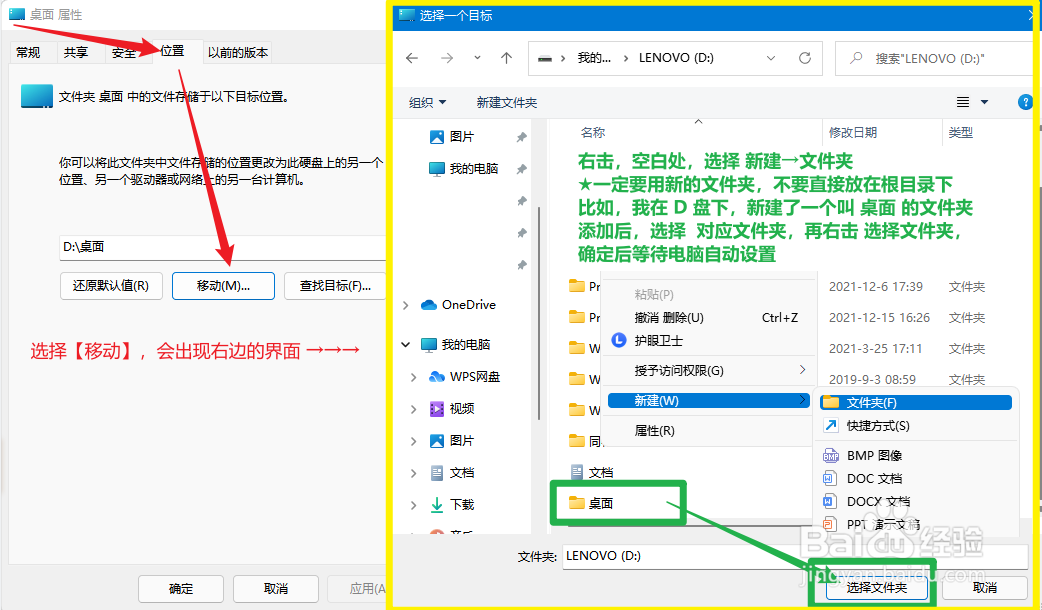The height and width of the screenshot is (610, 1042).
Task: Click the back navigation arrow
Action: pos(411,57)
